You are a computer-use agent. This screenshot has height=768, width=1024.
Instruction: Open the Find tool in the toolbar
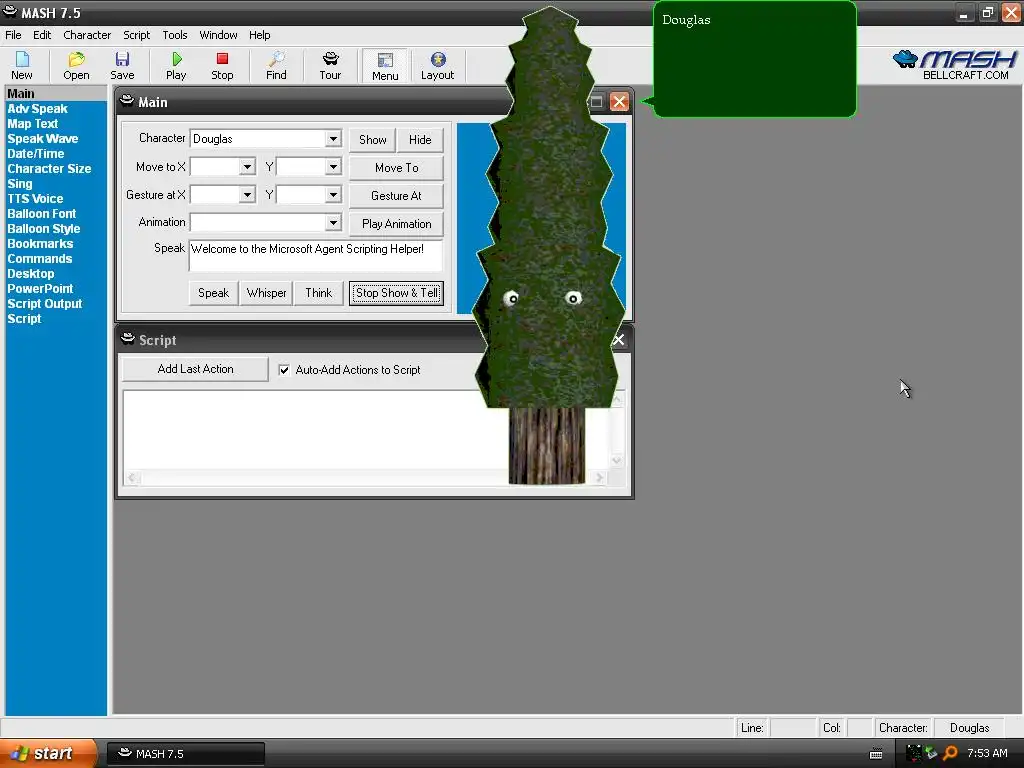coord(276,65)
